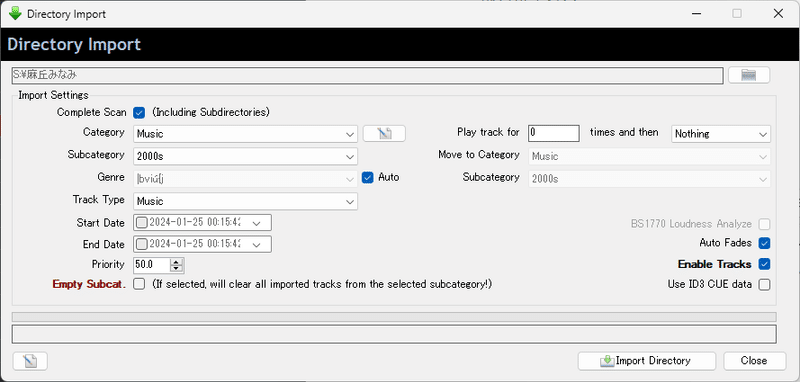This screenshot has width=800, height=382.
Task: Check the Use ID3 CUE data box
Action: point(764,285)
